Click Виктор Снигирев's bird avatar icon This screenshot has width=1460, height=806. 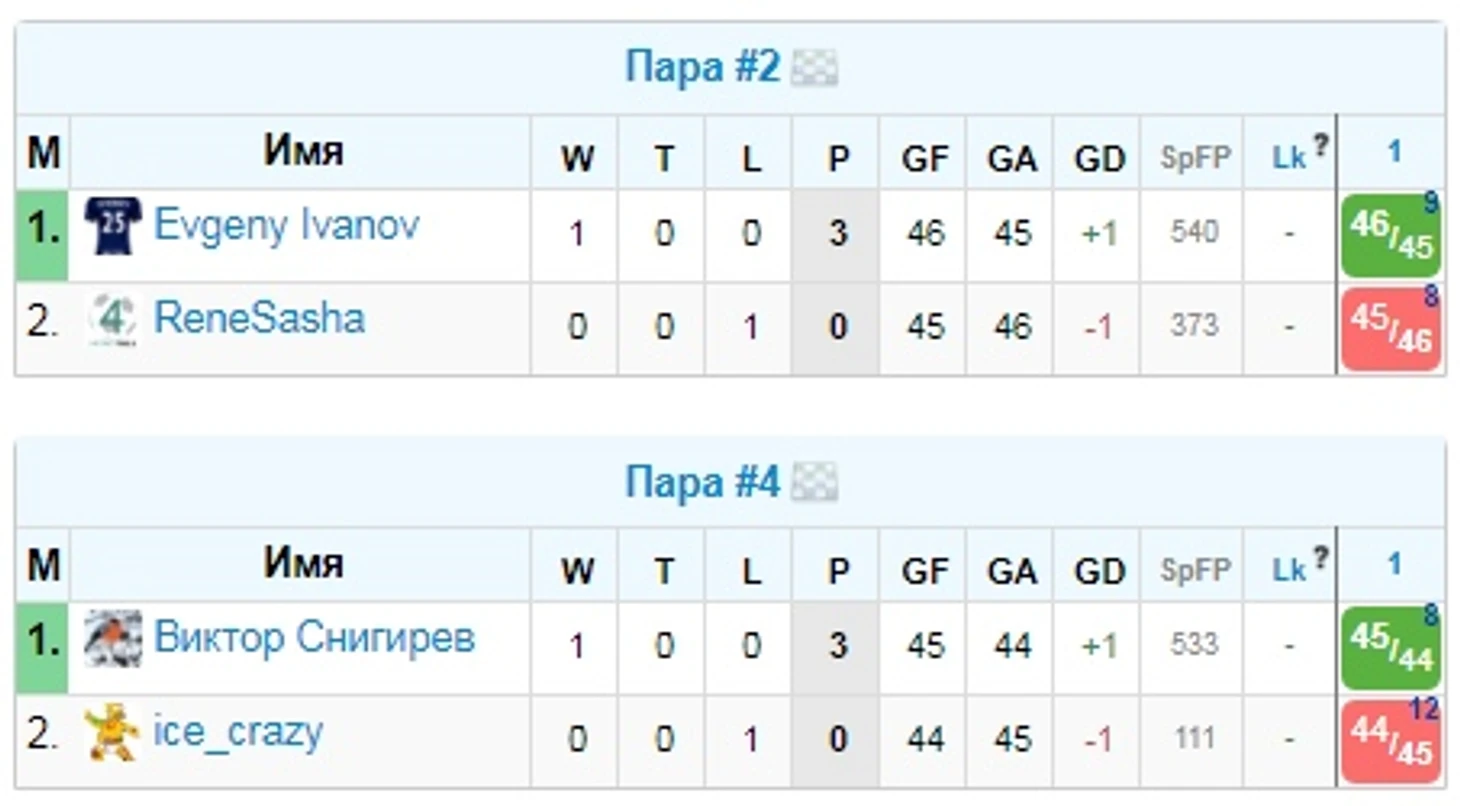pos(113,639)
